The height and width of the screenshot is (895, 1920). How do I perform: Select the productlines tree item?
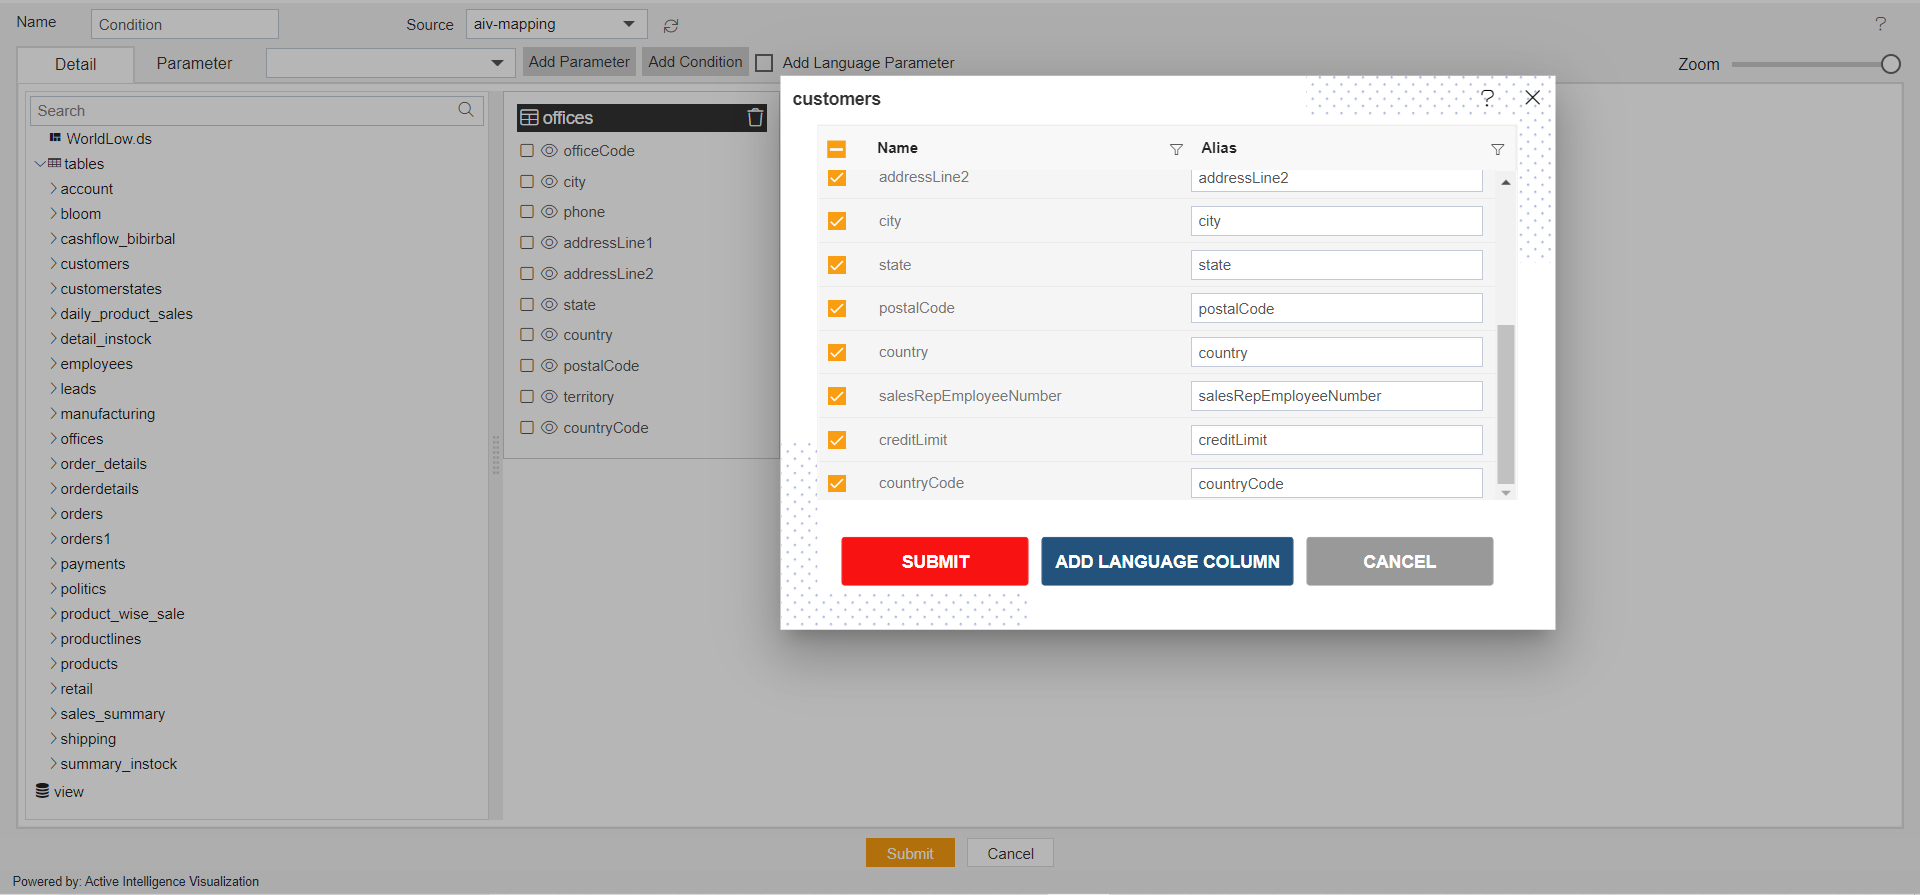pos(101,638)
